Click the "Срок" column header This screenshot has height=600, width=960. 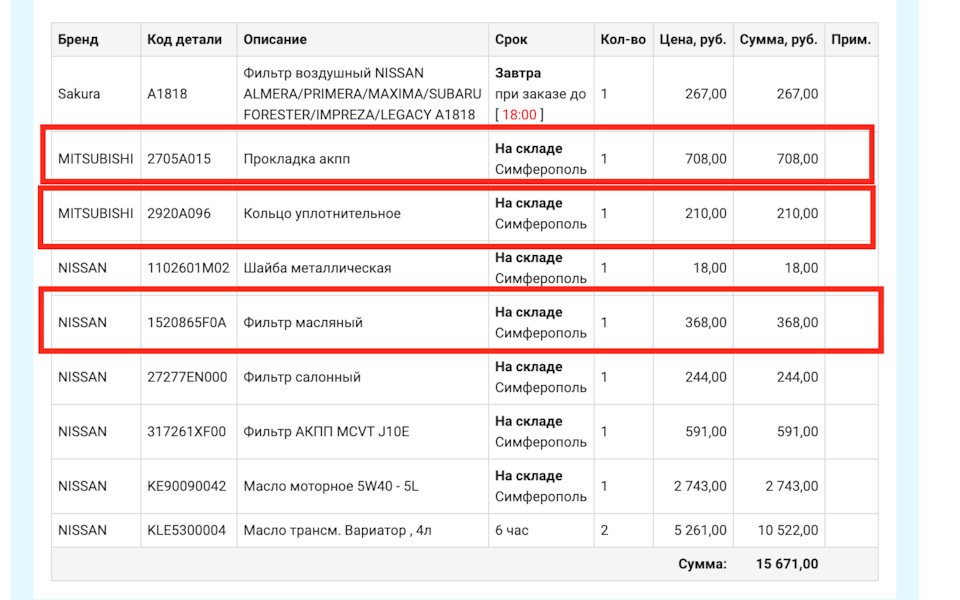(x=511, y=40)
